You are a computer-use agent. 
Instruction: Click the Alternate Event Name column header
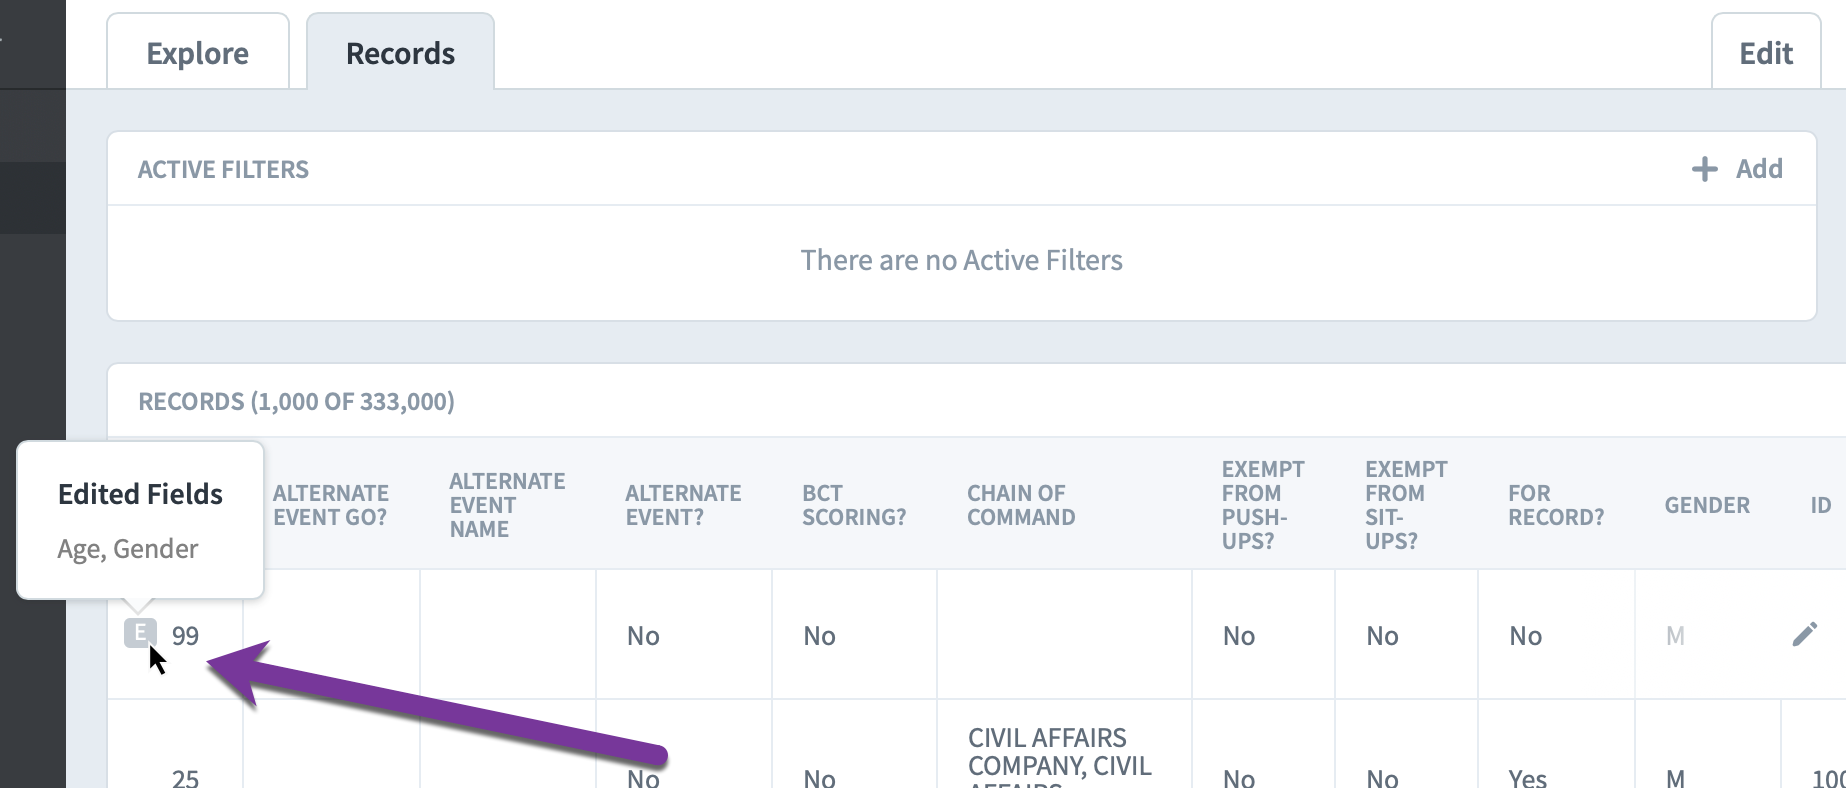point(507,505)
